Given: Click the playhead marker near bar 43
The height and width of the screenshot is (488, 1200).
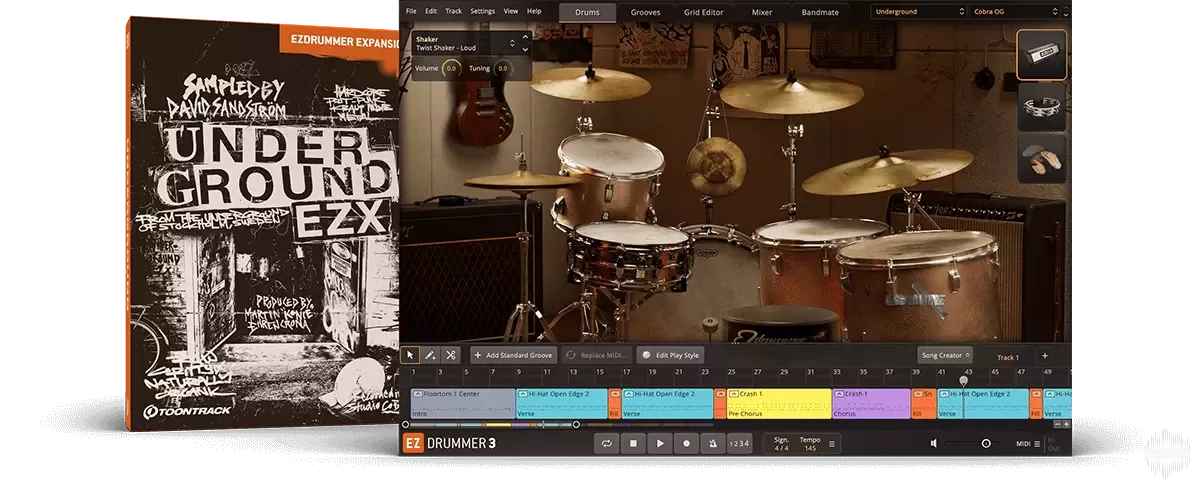Looking at the screenshot, I should (964, 380).
